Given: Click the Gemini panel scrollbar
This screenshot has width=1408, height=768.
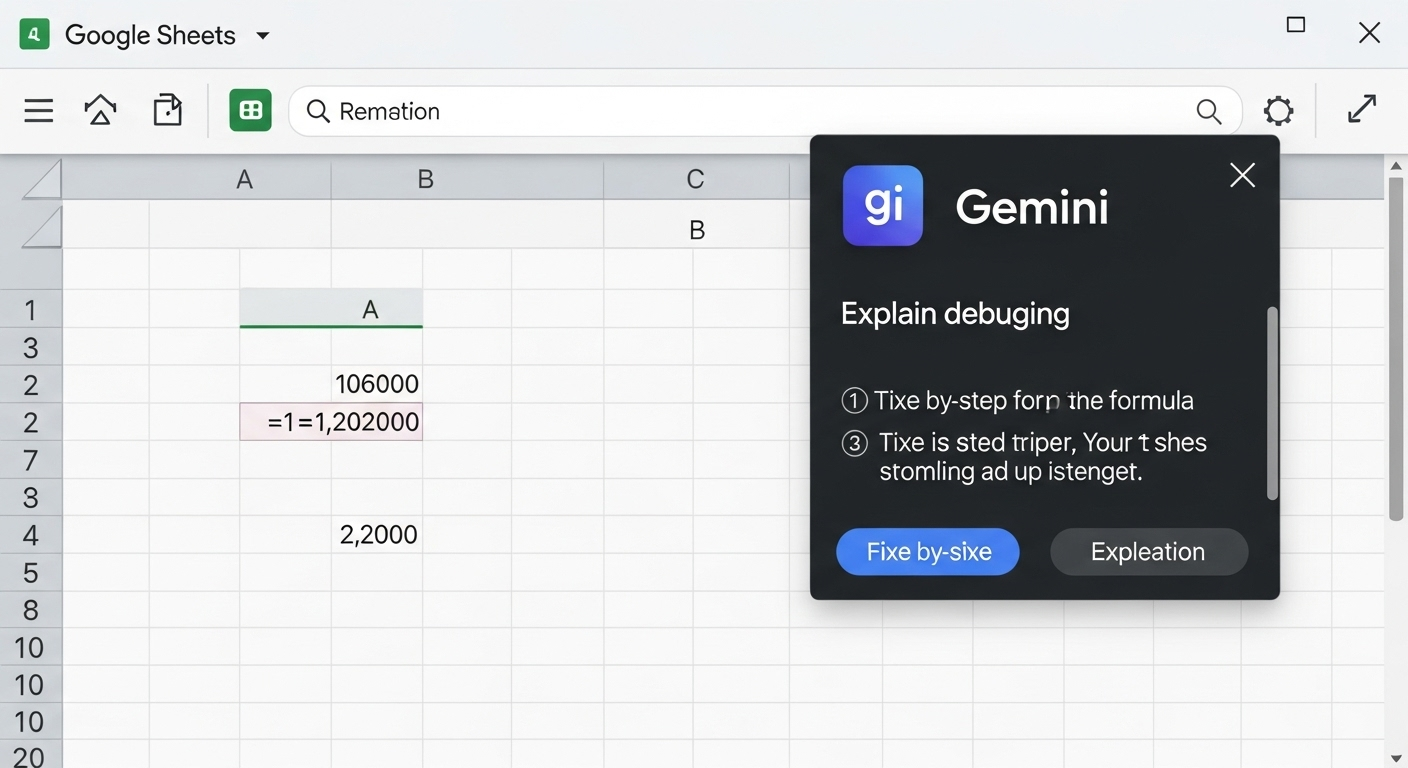Looking at the screenshot, I should tap(1272, 403).
